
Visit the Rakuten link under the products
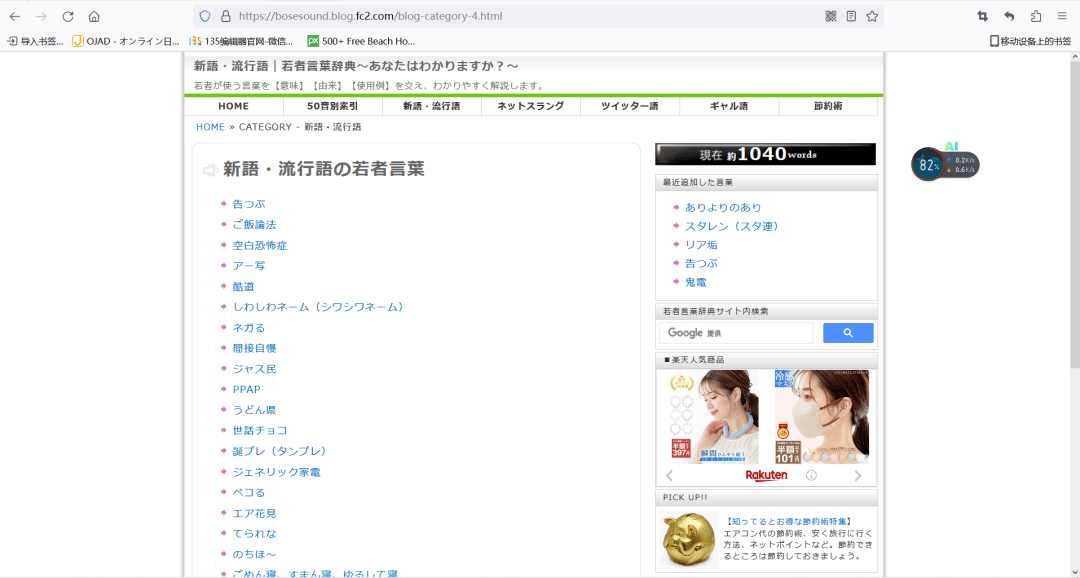(x=766, y=474)
